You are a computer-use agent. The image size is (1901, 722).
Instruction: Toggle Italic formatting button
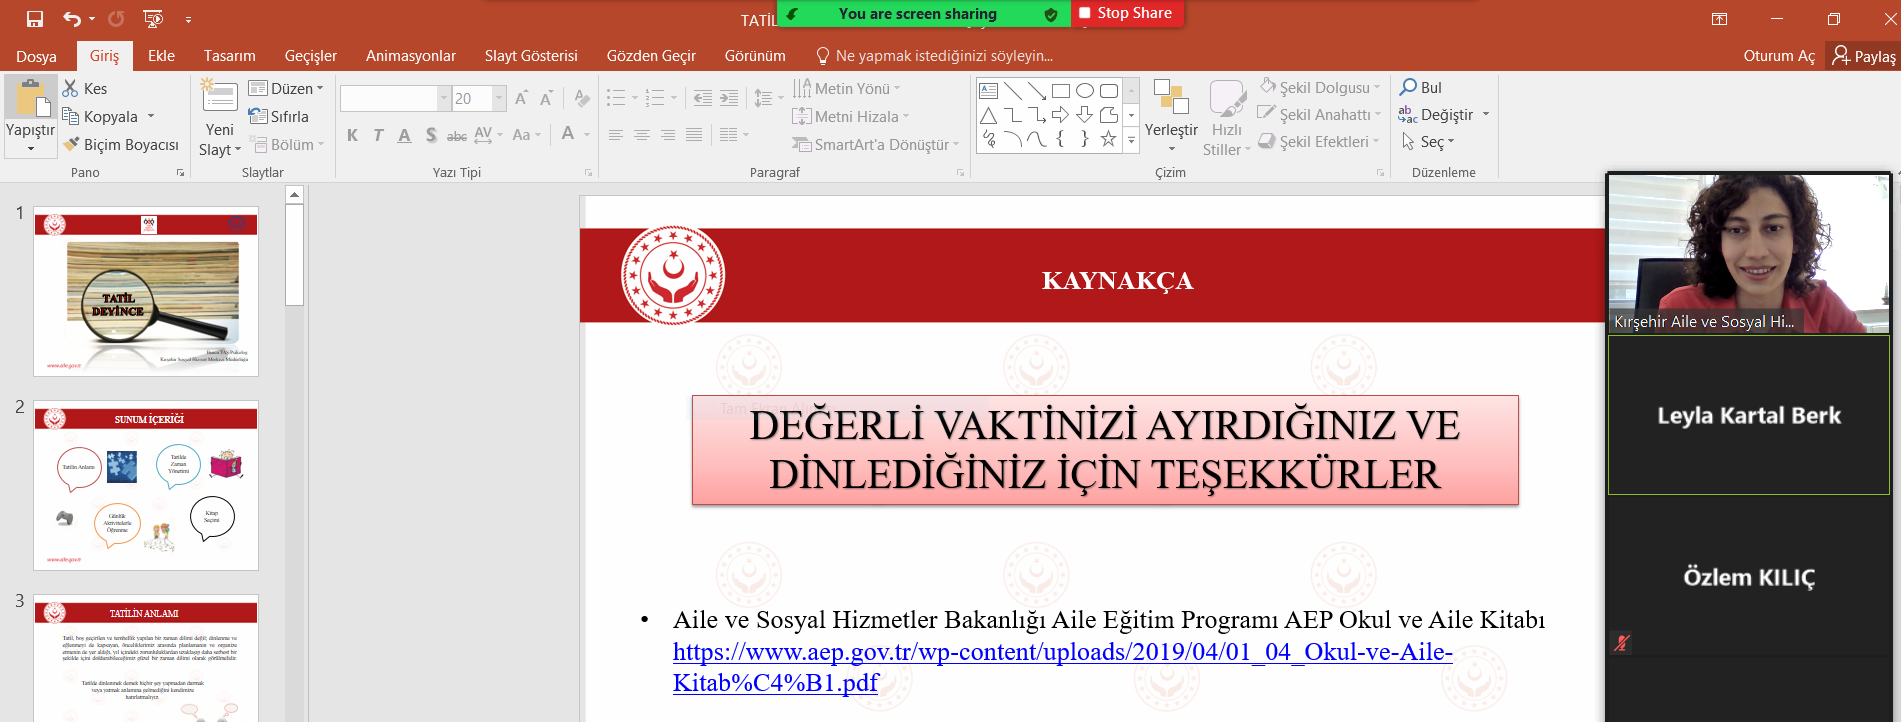click(378, 135)
